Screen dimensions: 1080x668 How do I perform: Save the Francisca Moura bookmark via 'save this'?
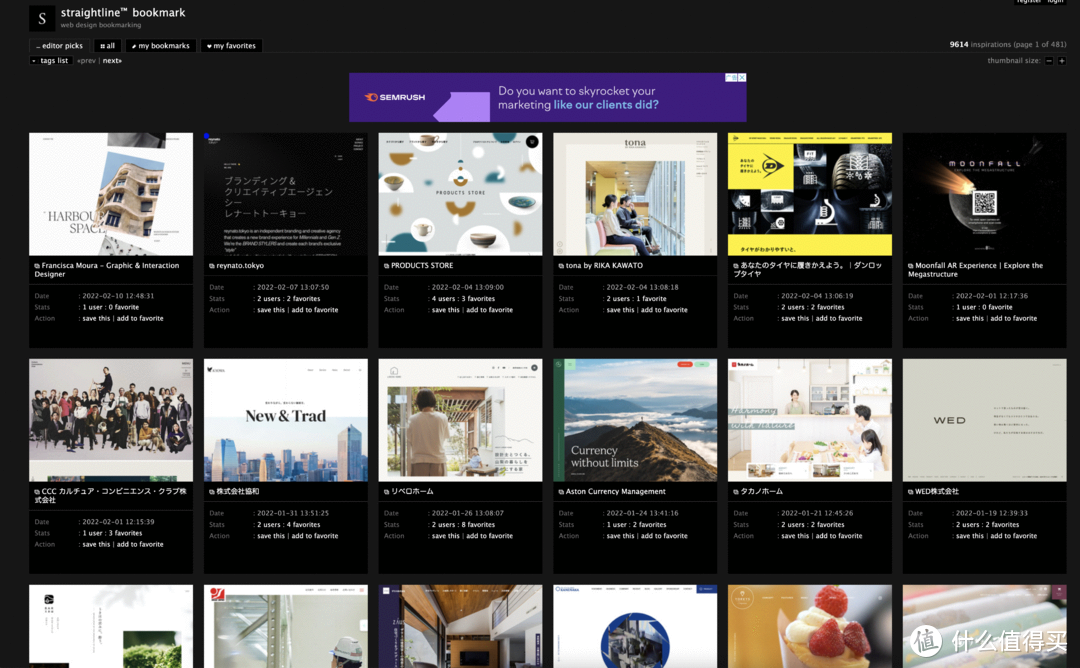coord(96,319)
